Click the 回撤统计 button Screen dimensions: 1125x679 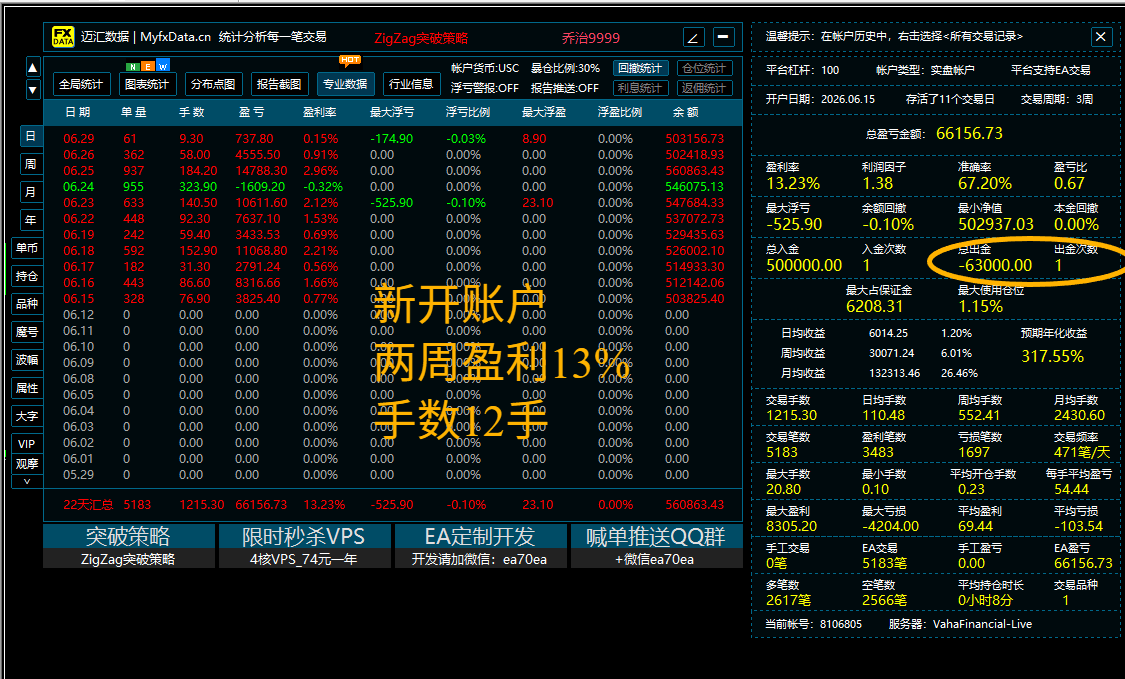click(641, 68)
